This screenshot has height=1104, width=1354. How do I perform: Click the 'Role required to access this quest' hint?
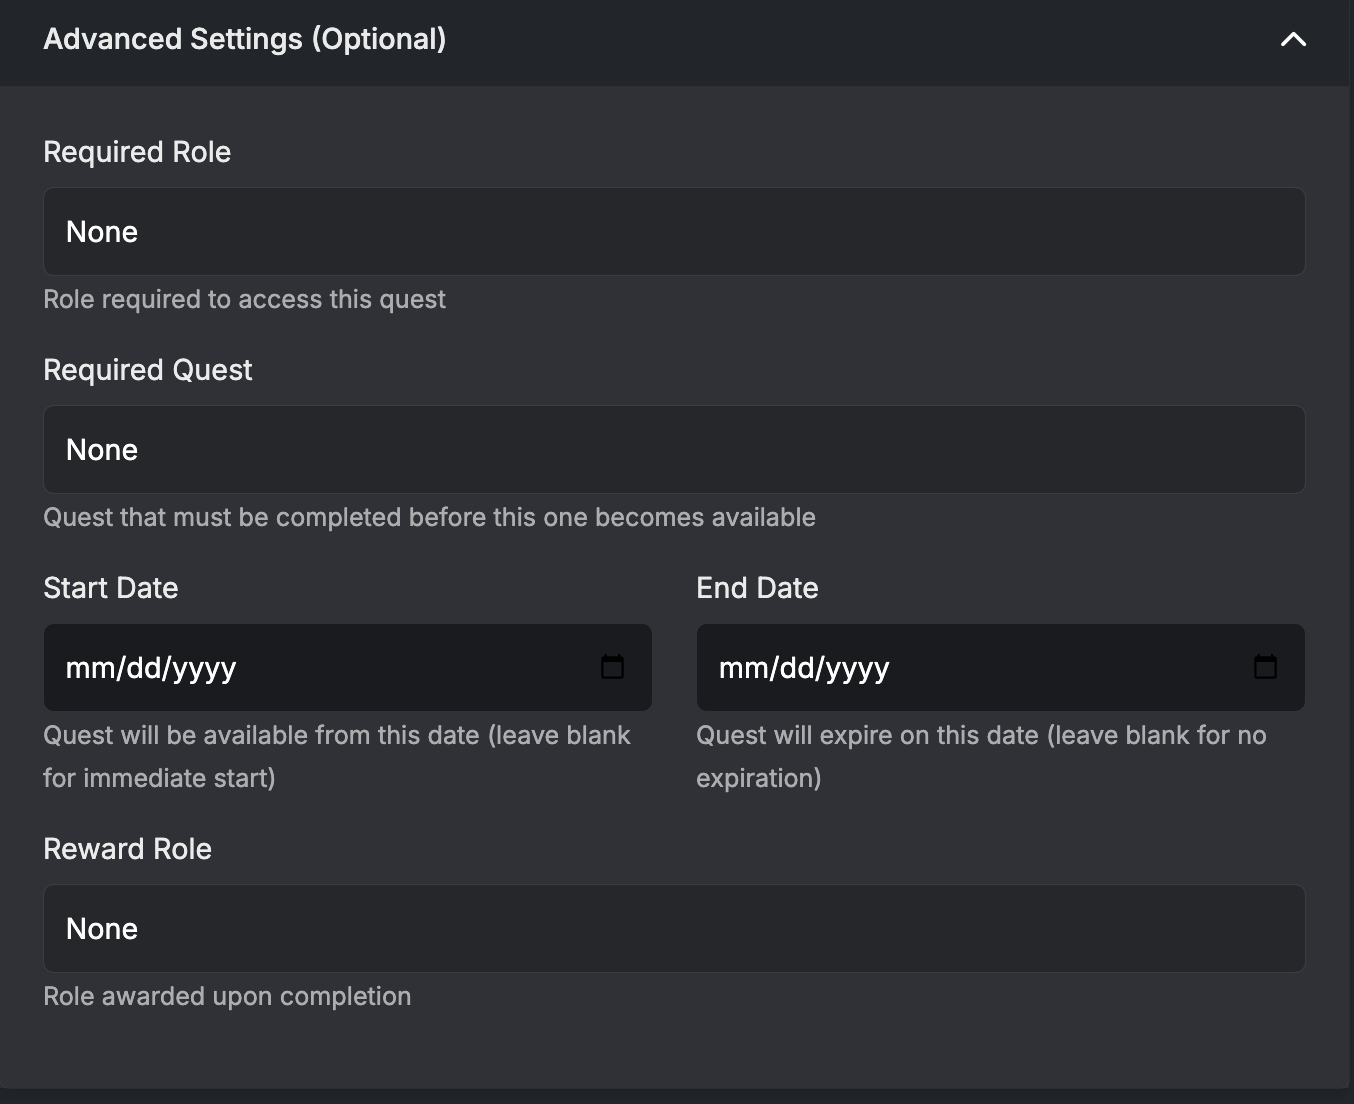(x=244, y=299)
